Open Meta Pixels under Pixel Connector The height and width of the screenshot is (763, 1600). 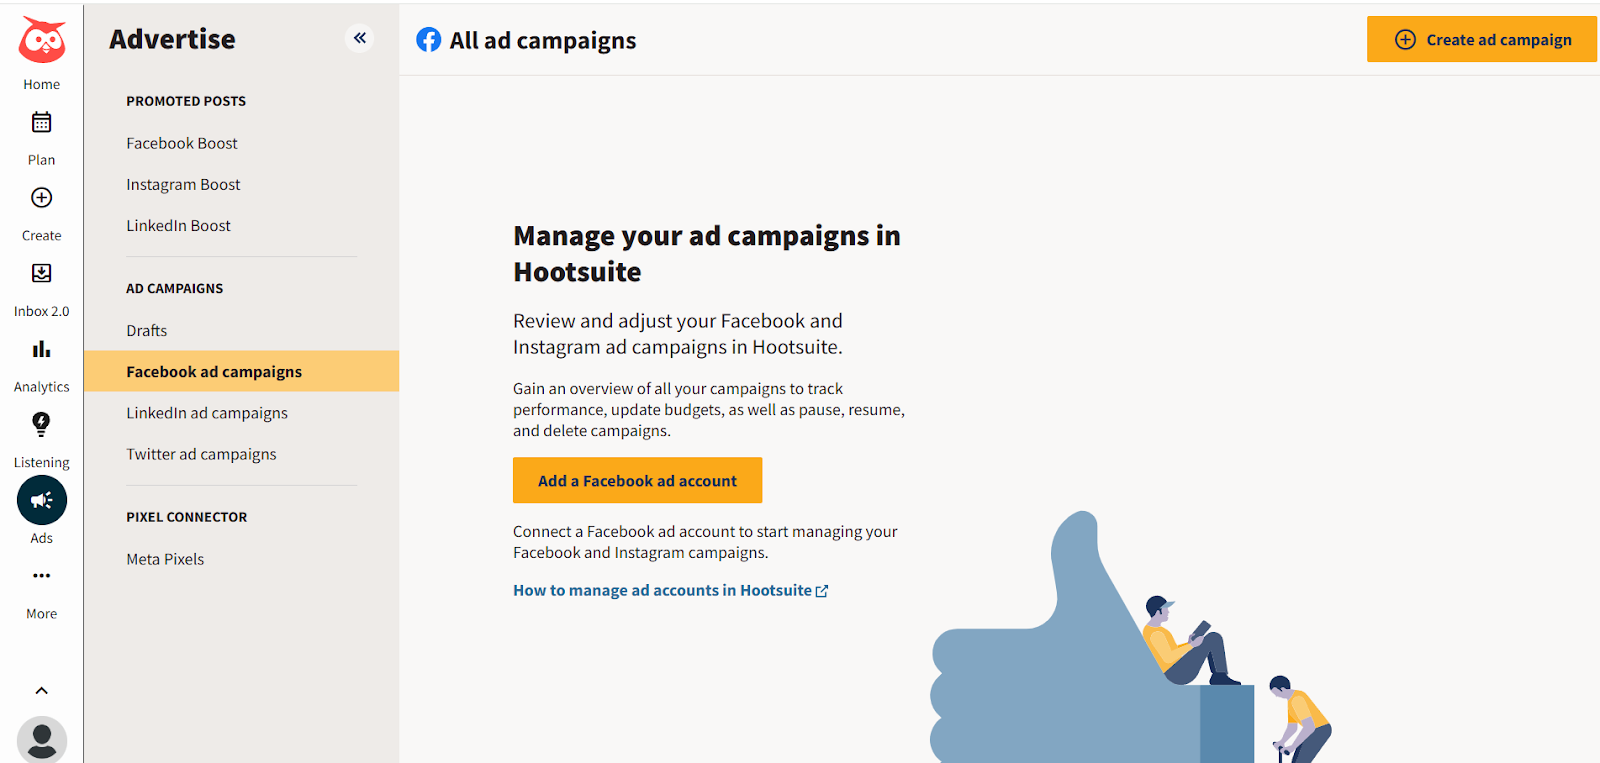click(165, 558)
